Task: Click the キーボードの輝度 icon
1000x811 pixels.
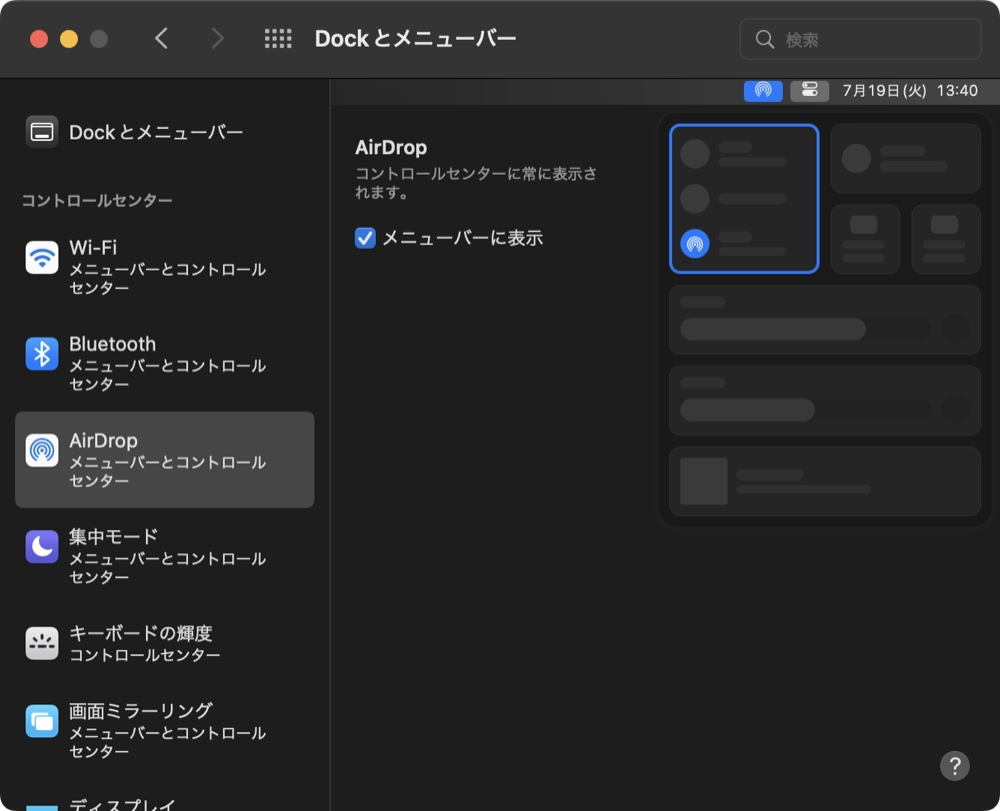Action: tap(42, 643)
